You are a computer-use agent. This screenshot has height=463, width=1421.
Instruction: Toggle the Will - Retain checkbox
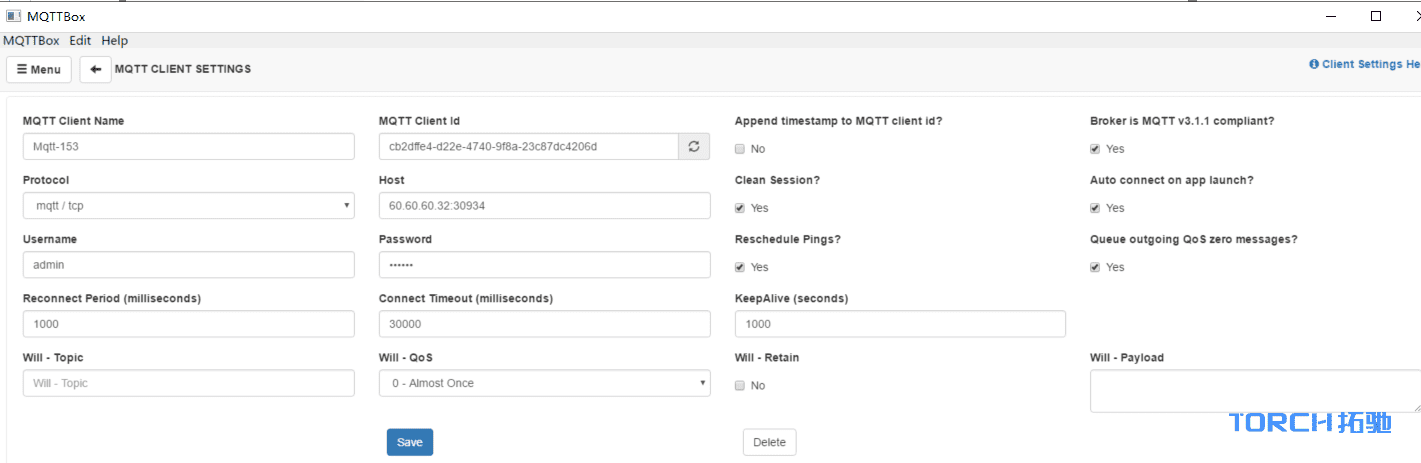coord(740,386)
